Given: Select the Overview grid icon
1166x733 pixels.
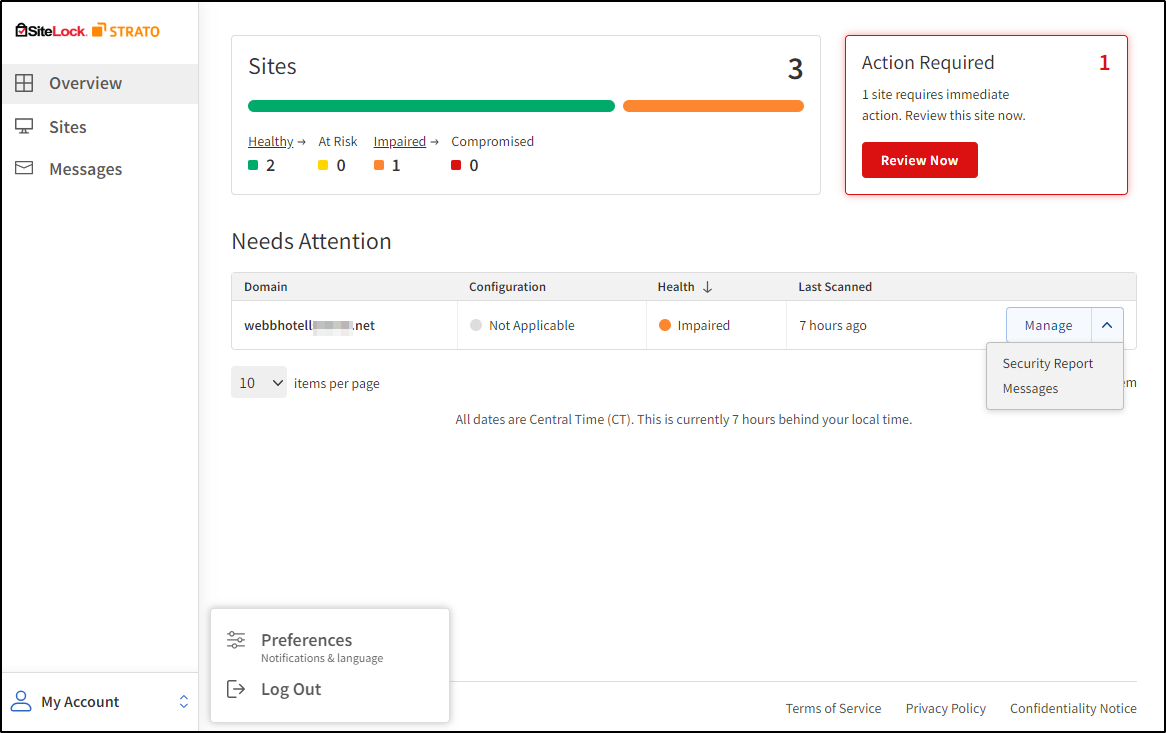Looking at the screenshot, I should (22, 83).
